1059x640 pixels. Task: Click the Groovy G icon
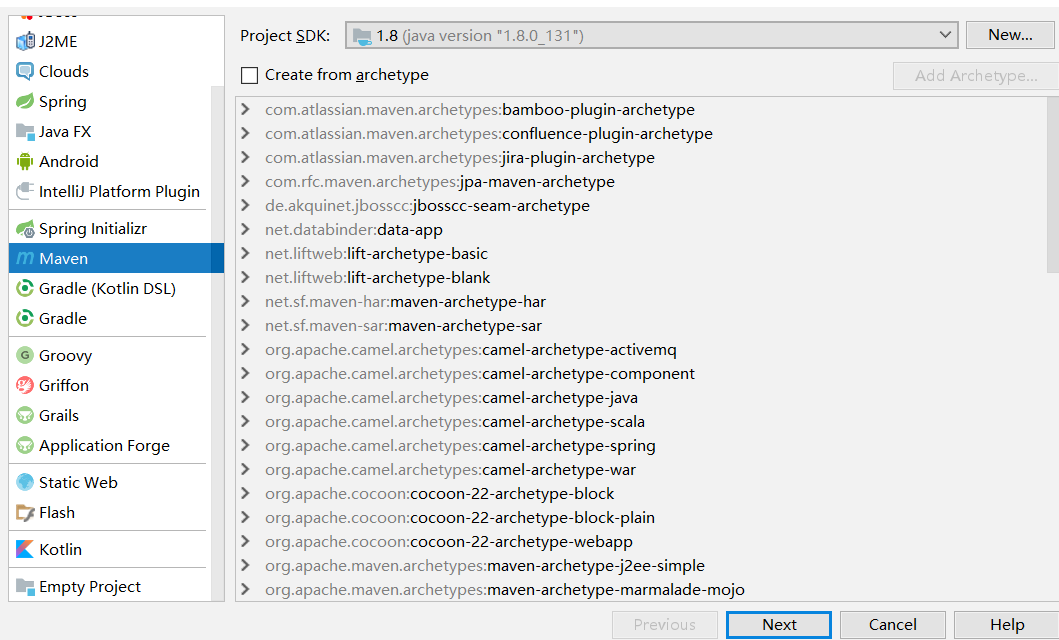pos(25,355)
